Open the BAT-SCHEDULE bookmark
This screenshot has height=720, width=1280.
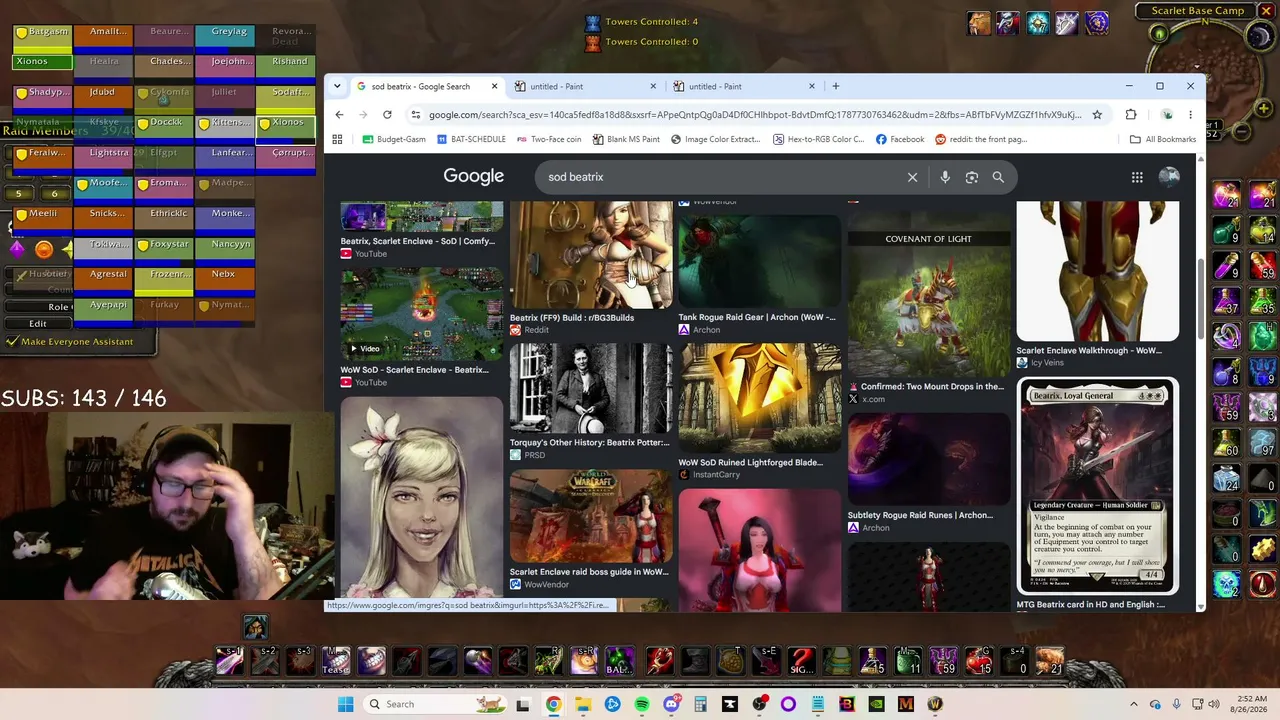pyautogui.click(x=471, y=139)
